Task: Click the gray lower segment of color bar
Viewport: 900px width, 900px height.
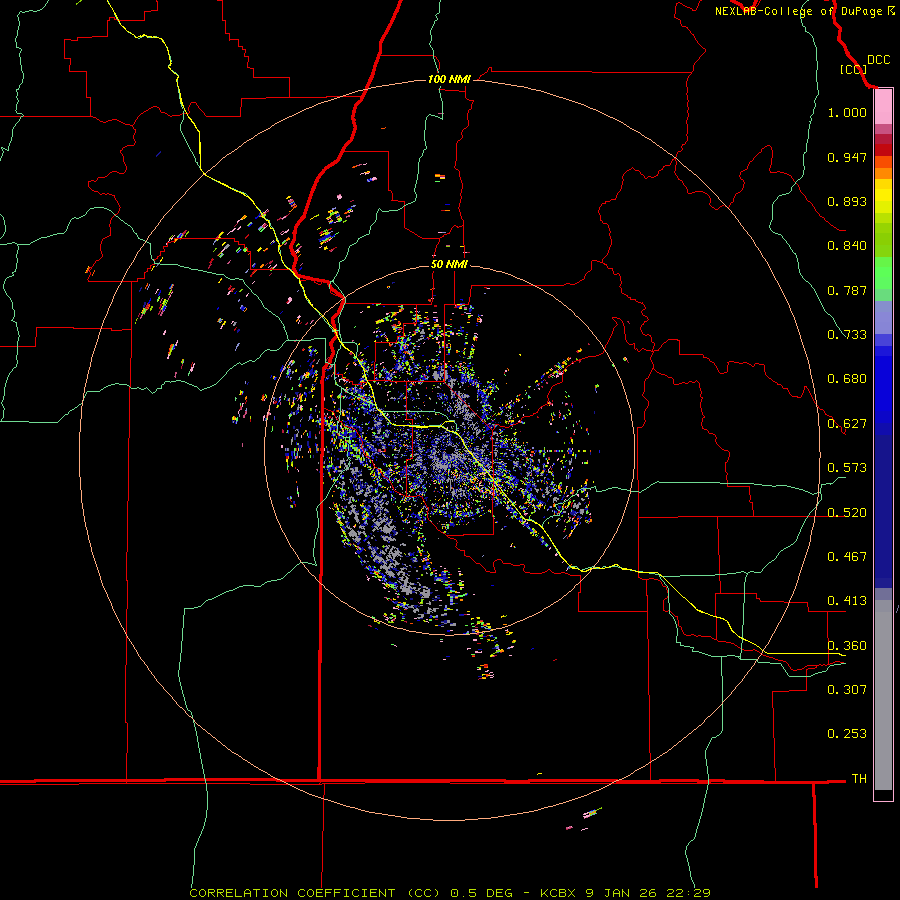Action: pyautogui.click(x=883, y=695)
